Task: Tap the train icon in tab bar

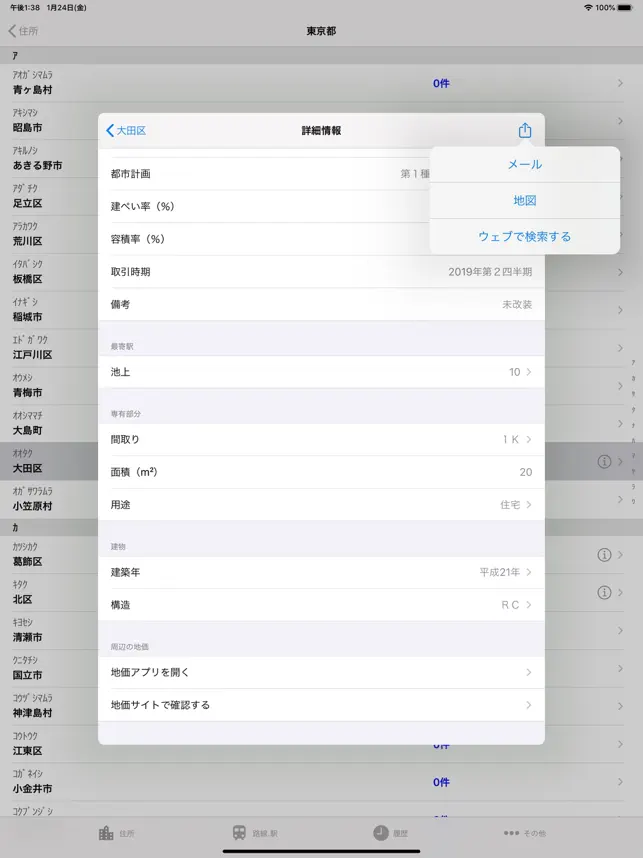Action: [239, 833]
